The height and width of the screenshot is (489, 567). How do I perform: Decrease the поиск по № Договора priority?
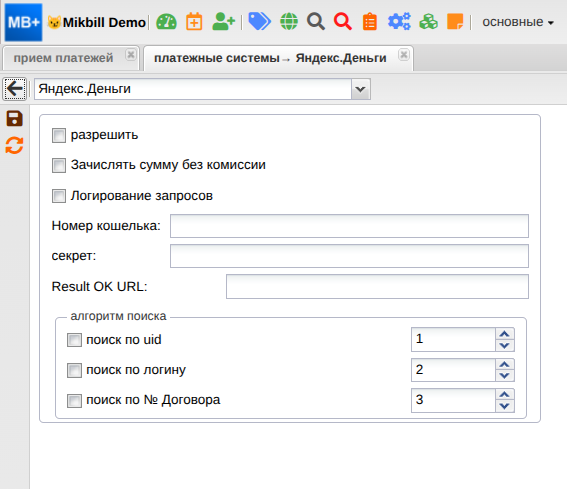click(505, 406)
